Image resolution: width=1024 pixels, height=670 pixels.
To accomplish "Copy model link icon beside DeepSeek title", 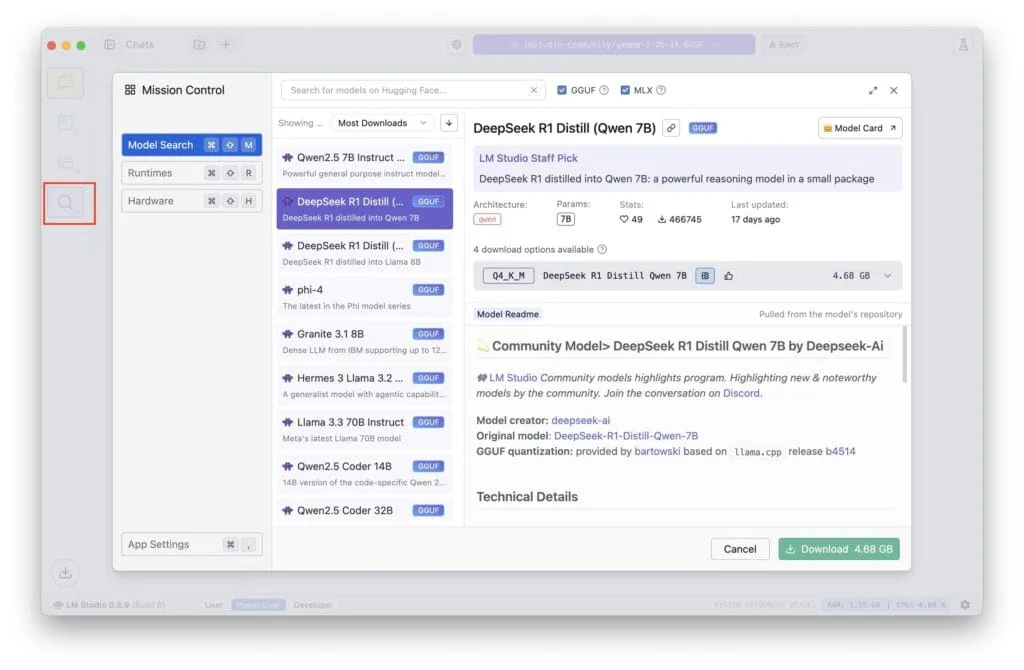I will tap(671, 128).
